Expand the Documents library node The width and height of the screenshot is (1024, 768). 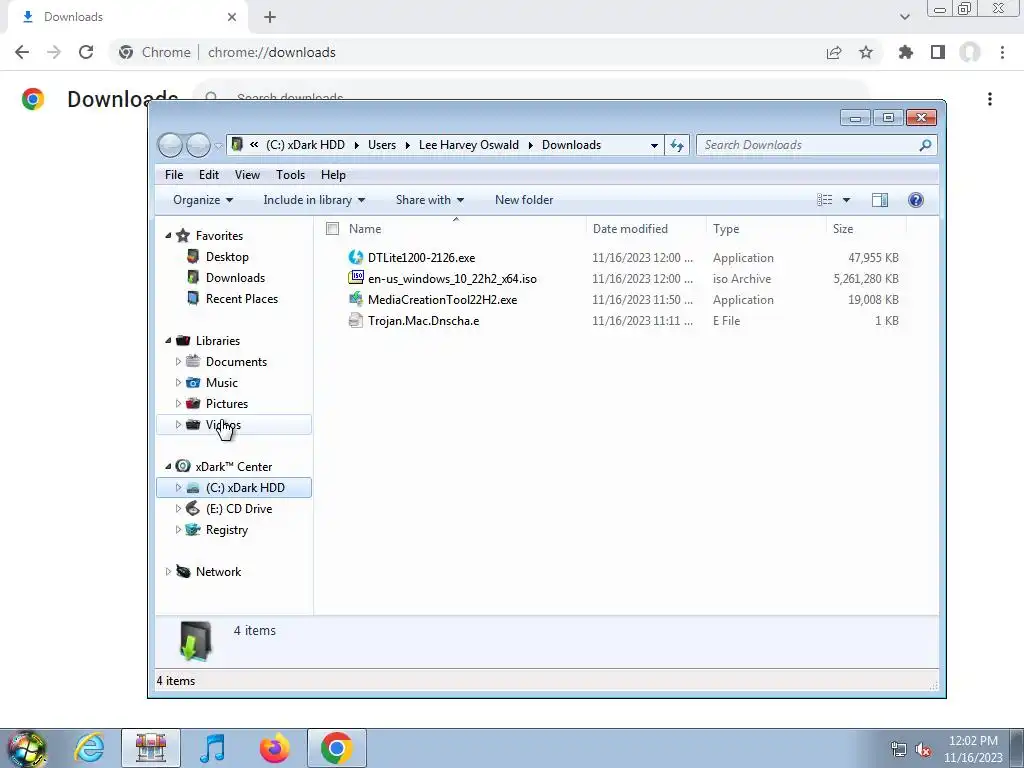(178, 361)
